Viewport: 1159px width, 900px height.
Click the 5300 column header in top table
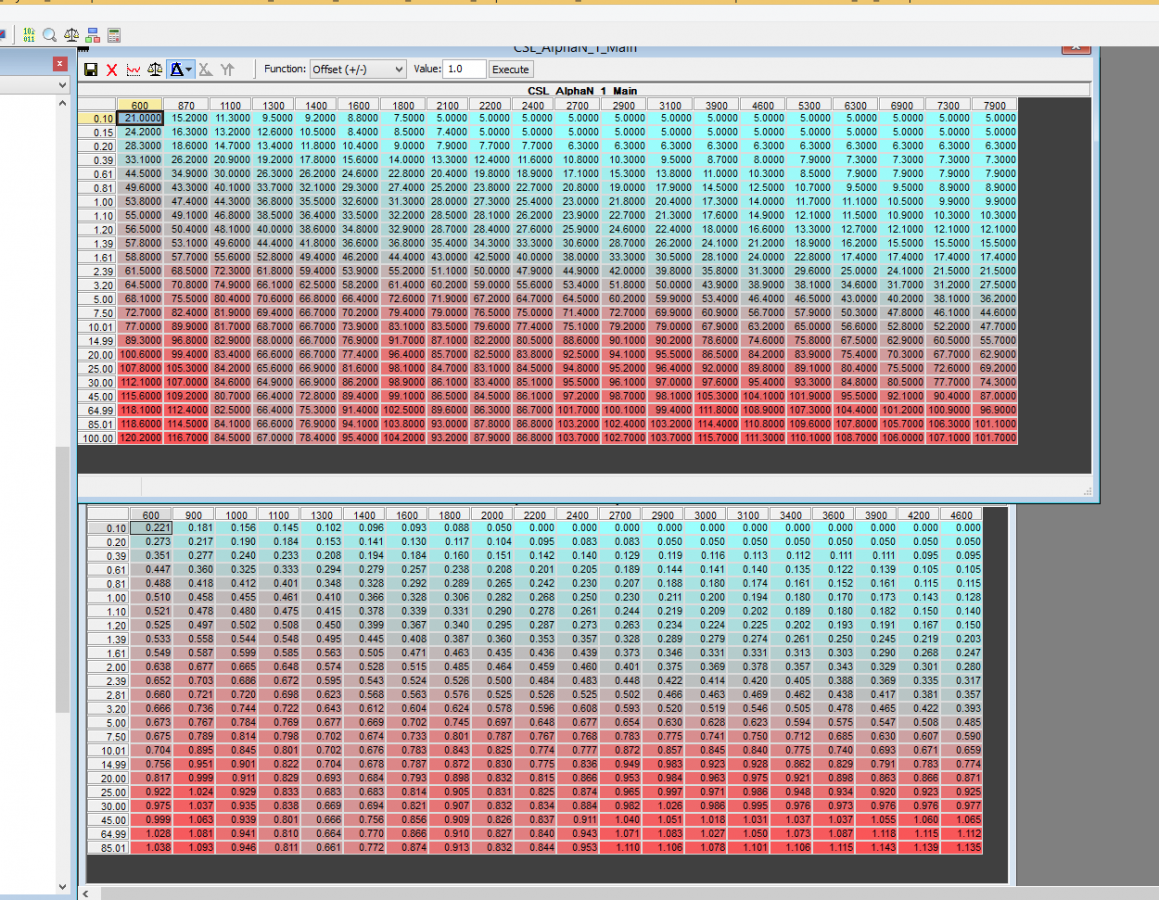click(809, 105)
